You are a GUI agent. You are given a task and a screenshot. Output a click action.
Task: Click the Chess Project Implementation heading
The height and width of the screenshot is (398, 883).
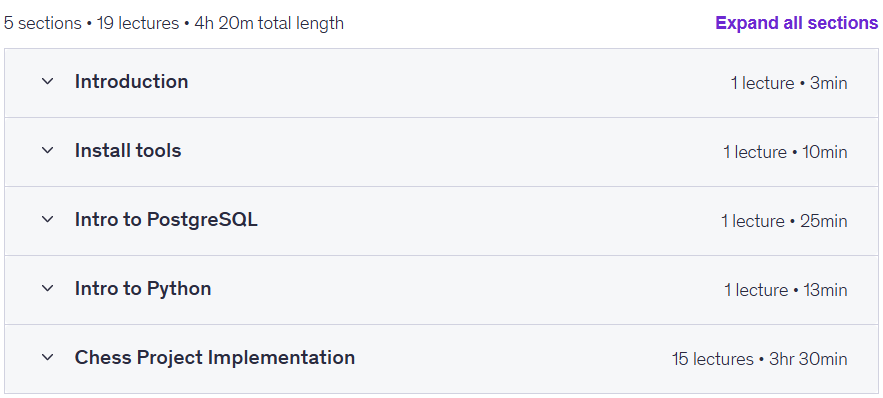215,357
